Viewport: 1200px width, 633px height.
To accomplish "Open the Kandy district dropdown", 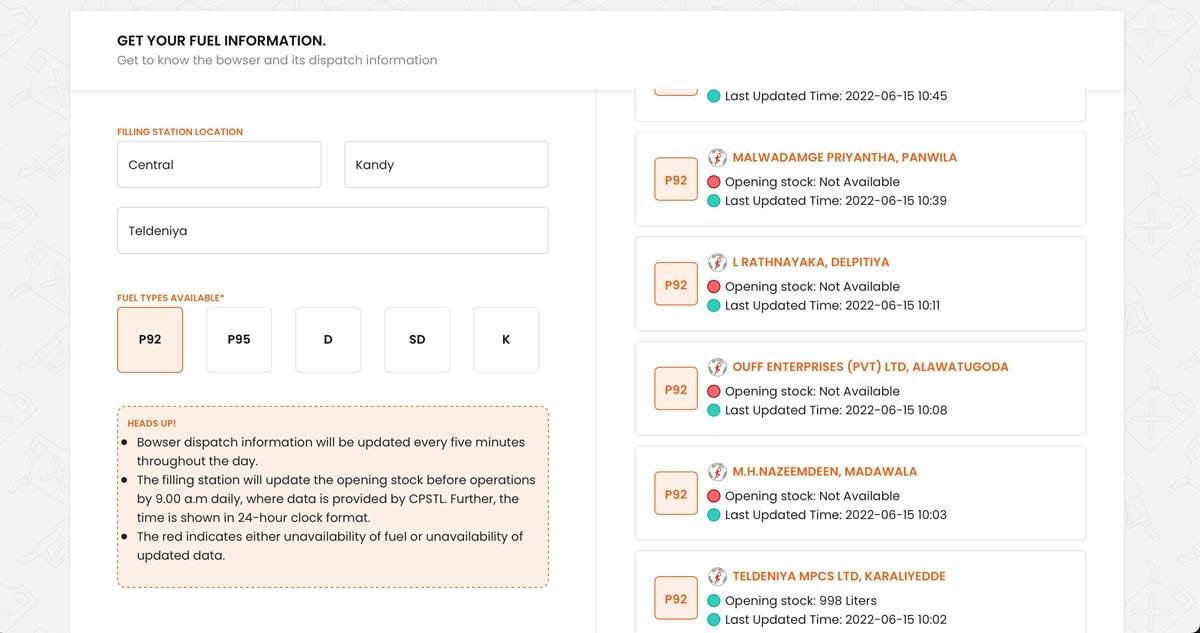I will [x=446, y=165].
